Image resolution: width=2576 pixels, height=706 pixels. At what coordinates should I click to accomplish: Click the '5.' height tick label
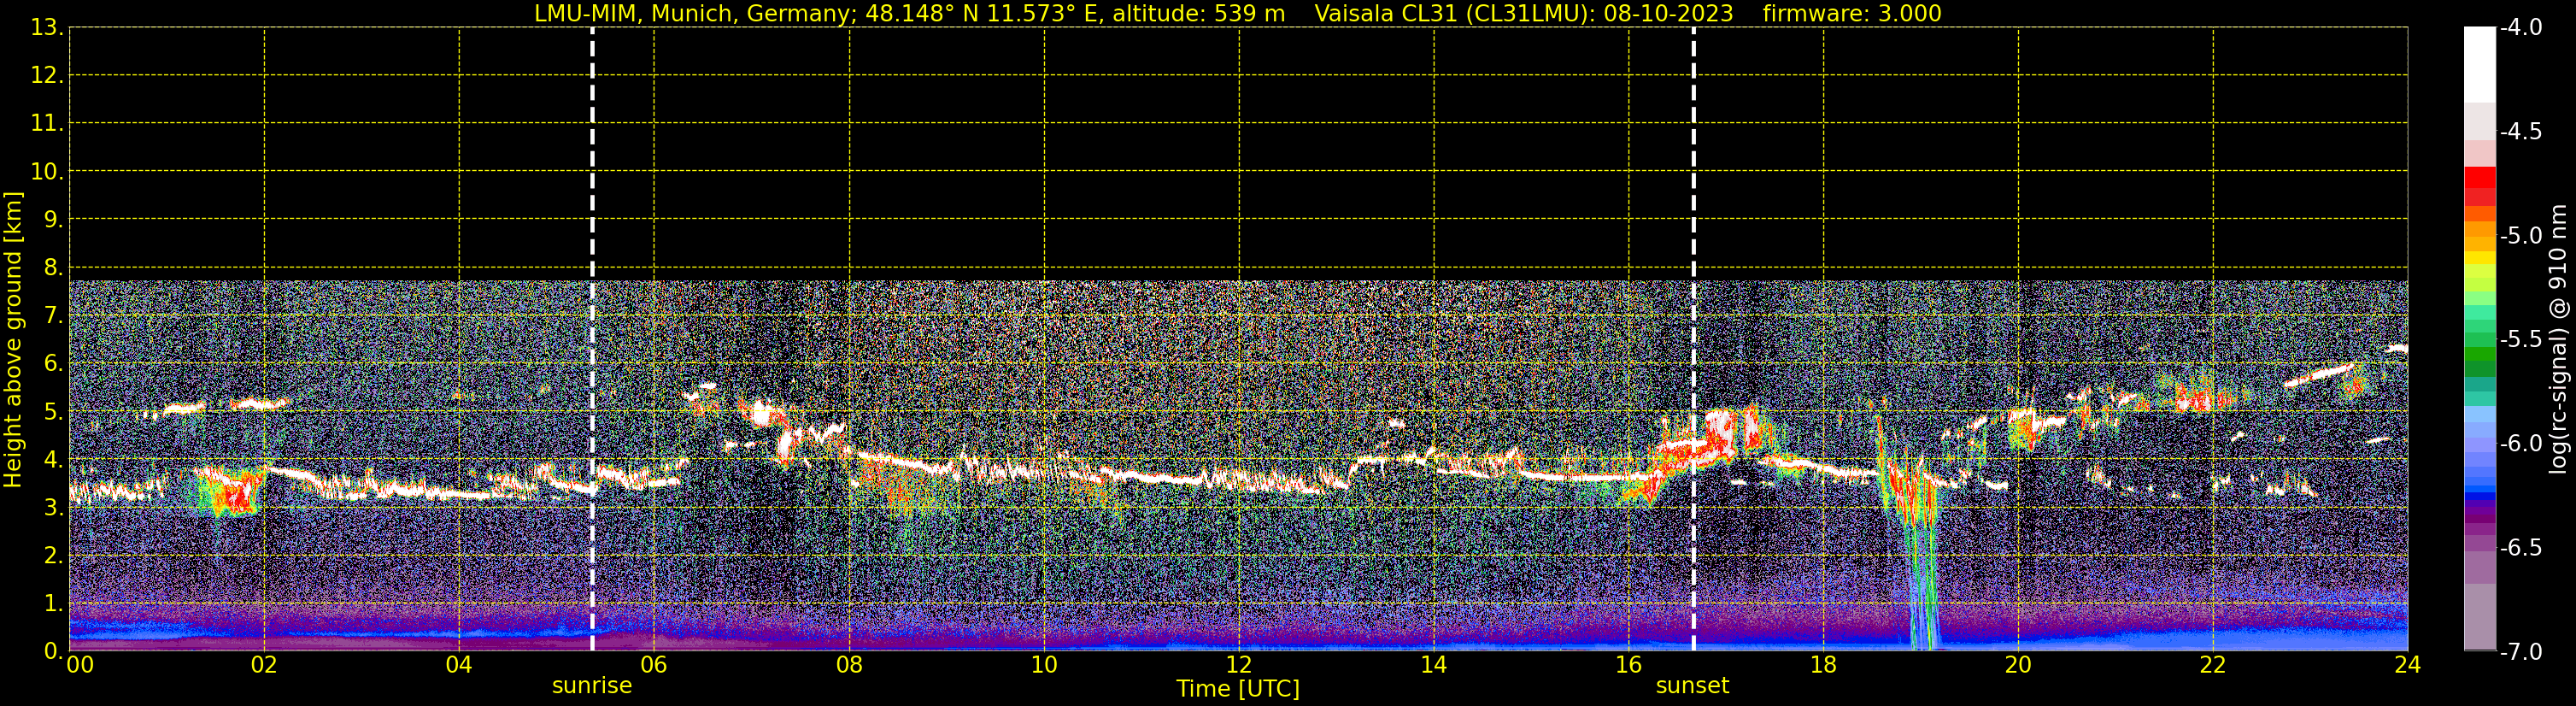[x=53, y=411]
